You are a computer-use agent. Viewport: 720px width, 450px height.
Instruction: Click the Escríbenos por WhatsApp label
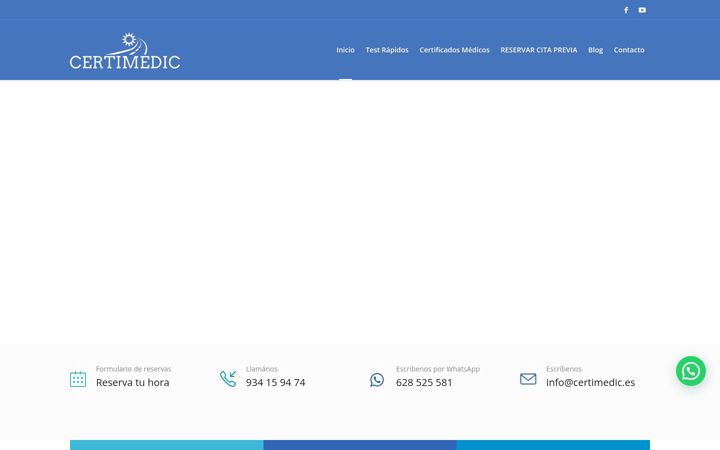coord(438,369)
